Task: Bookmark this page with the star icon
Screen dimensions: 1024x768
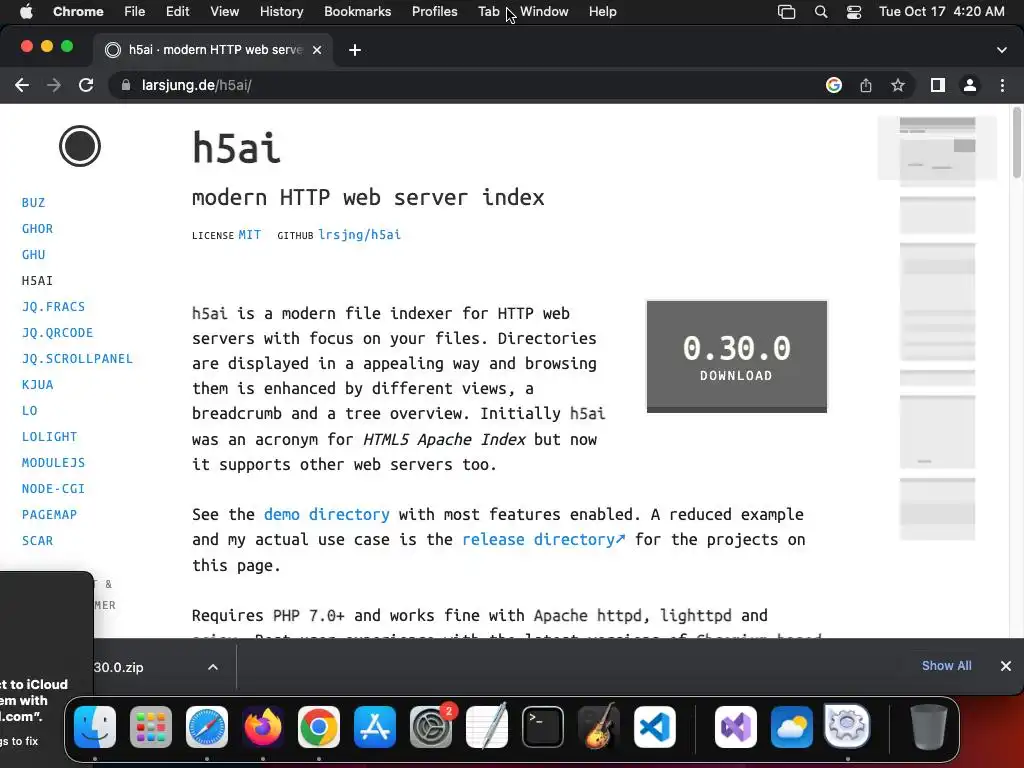Action: pos(898,86)
